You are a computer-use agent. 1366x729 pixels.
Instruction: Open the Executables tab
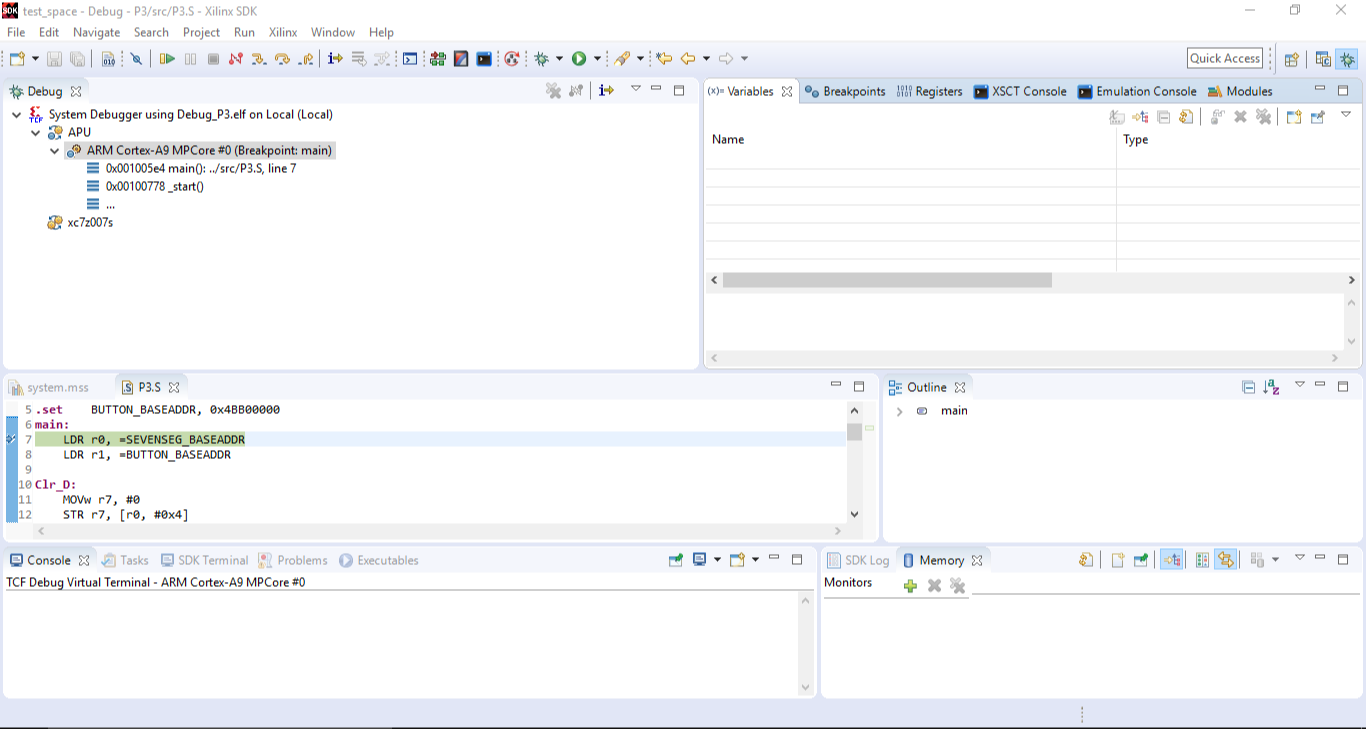[378, 561]
